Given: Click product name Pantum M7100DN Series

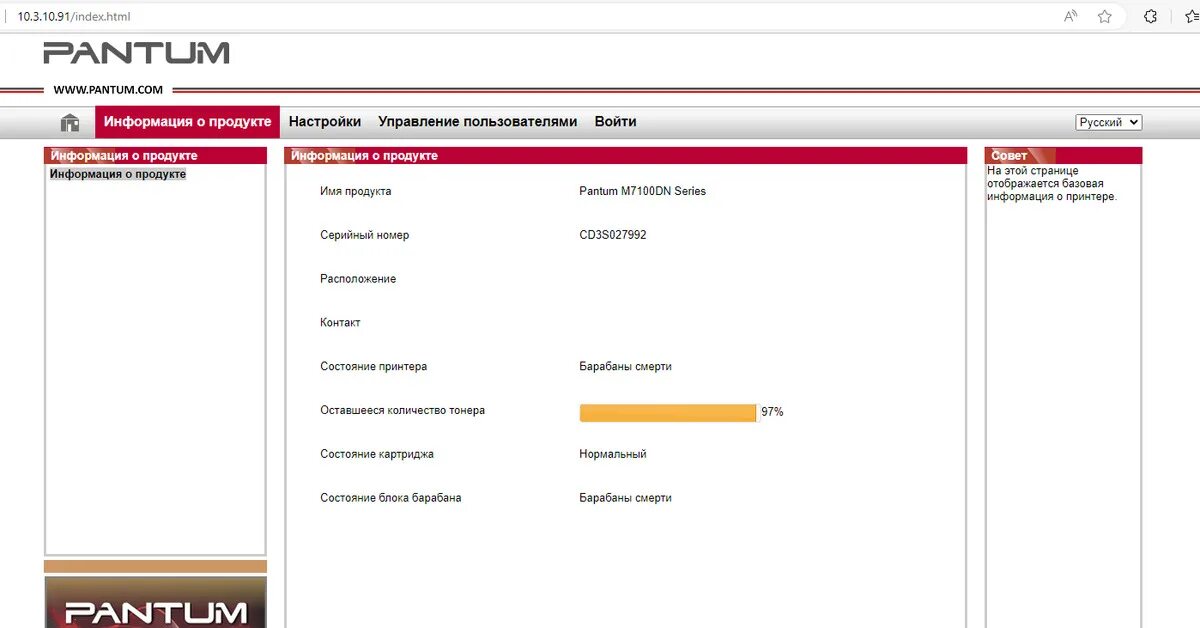Looking at the screenshot, I should tap(643, 191).
